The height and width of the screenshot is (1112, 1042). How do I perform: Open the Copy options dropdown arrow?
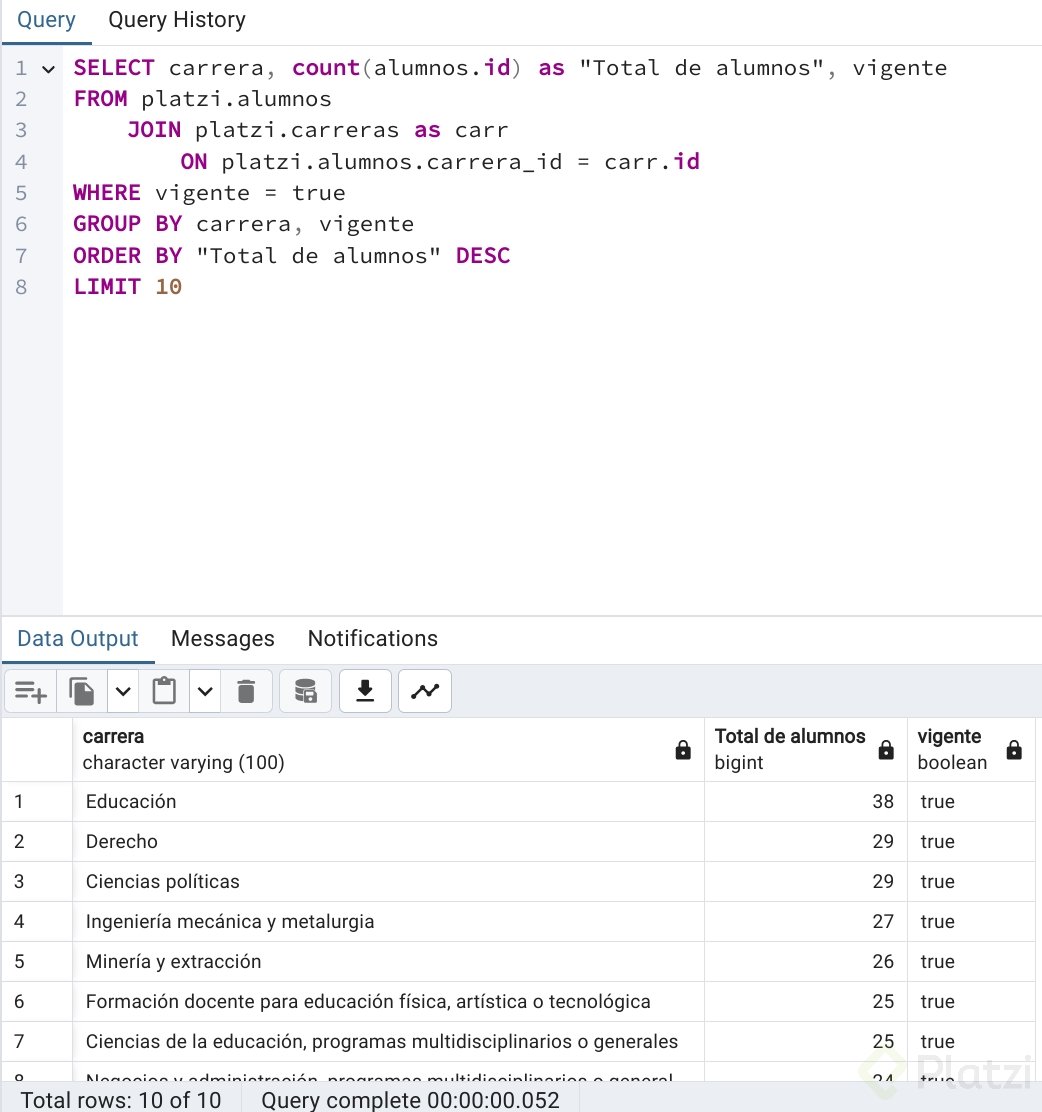pyautogui.click(x=123, y=691)
